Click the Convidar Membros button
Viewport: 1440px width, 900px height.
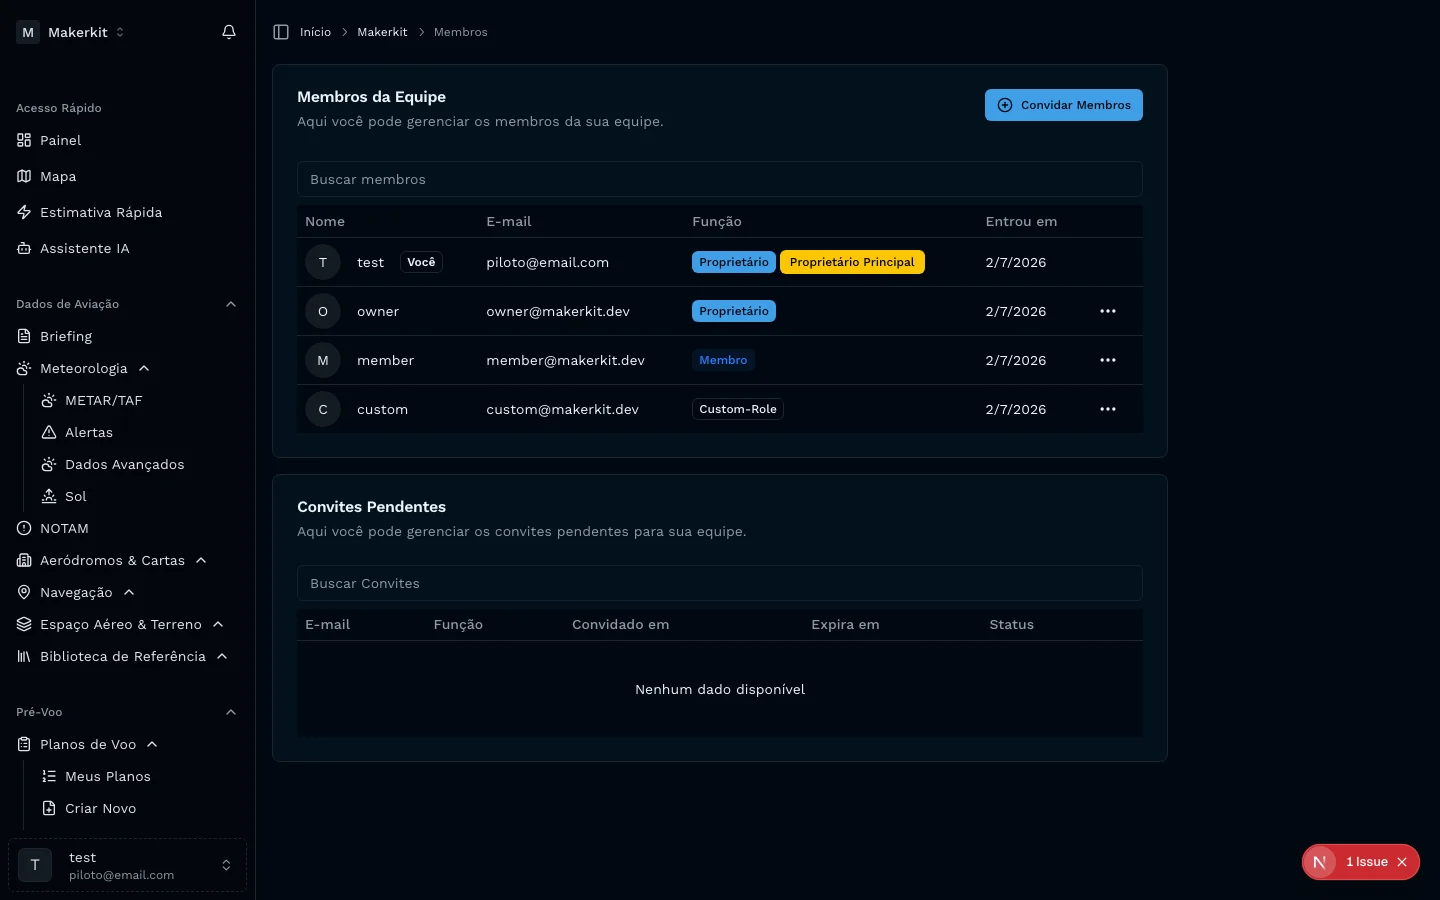[1063, 105]
